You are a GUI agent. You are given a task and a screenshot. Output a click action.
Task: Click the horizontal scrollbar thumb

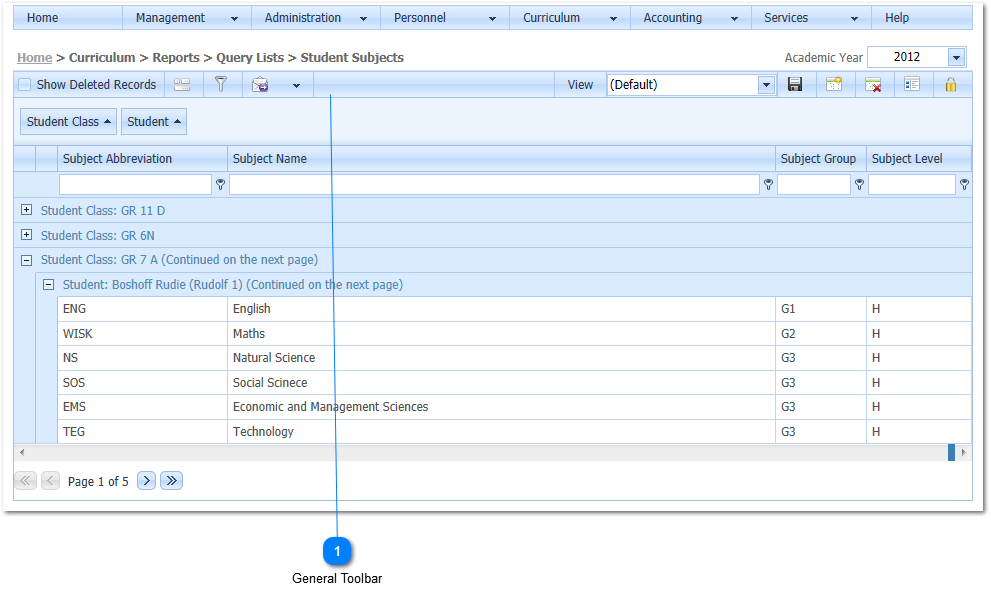[x=951, y=452]
